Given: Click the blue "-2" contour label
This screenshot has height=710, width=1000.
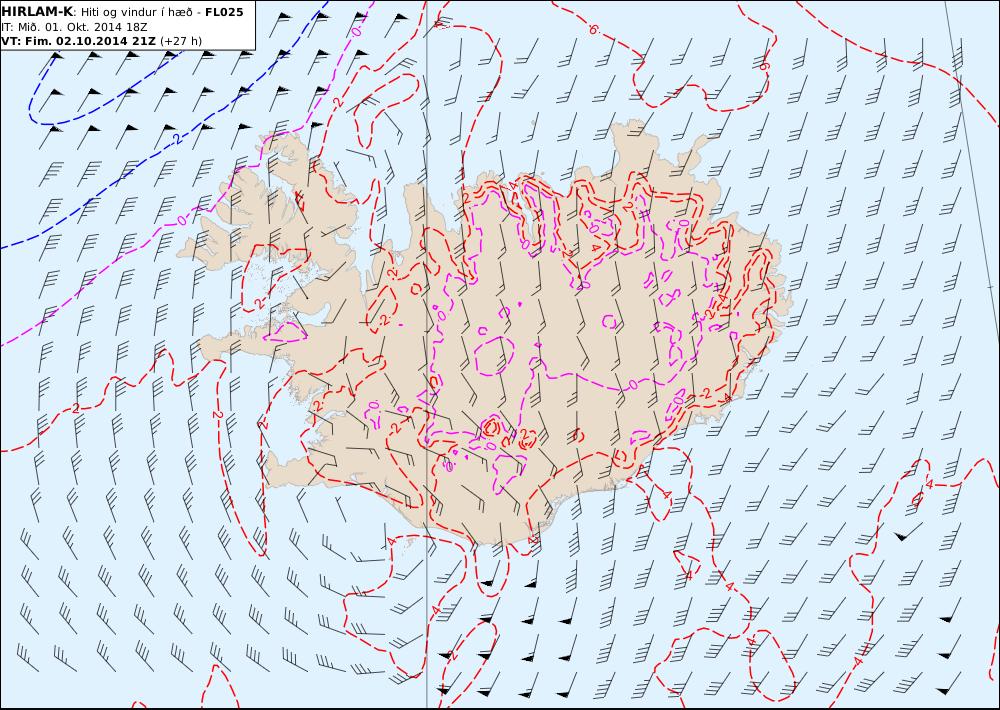Looking at the screenshot, I should 177,137.
